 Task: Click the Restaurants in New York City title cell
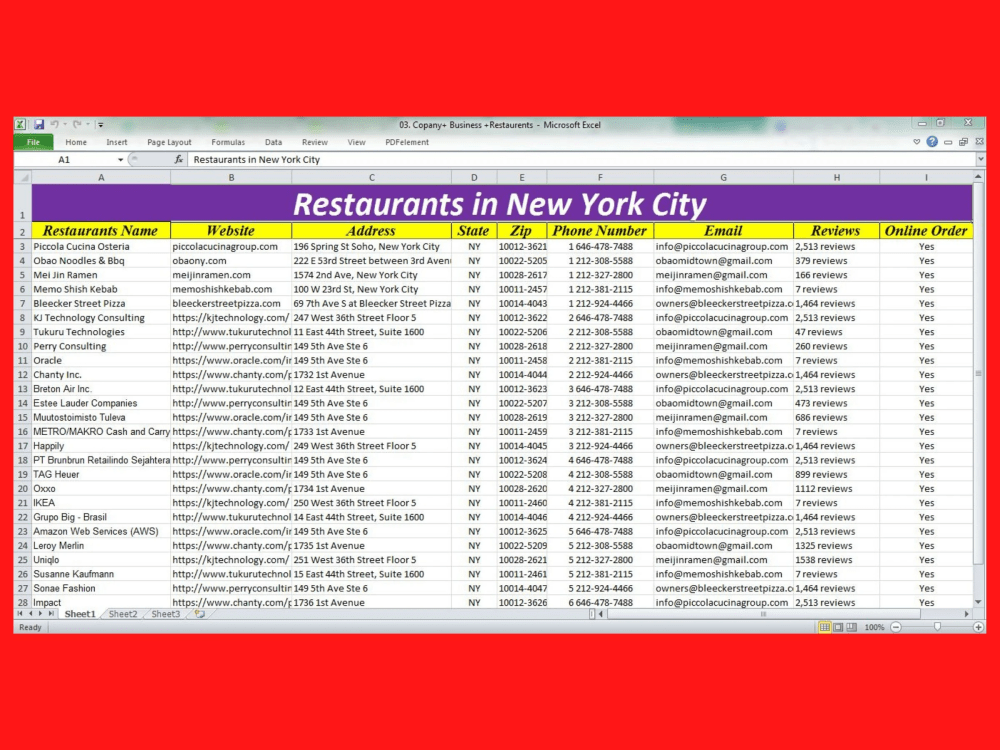502,203
